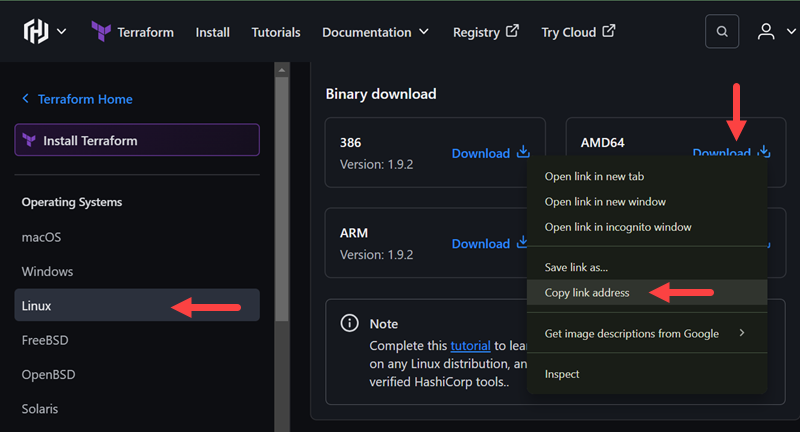The image size is (800, 432).
Task: Click the search magnifier button
Action: (x=722, y=32)
